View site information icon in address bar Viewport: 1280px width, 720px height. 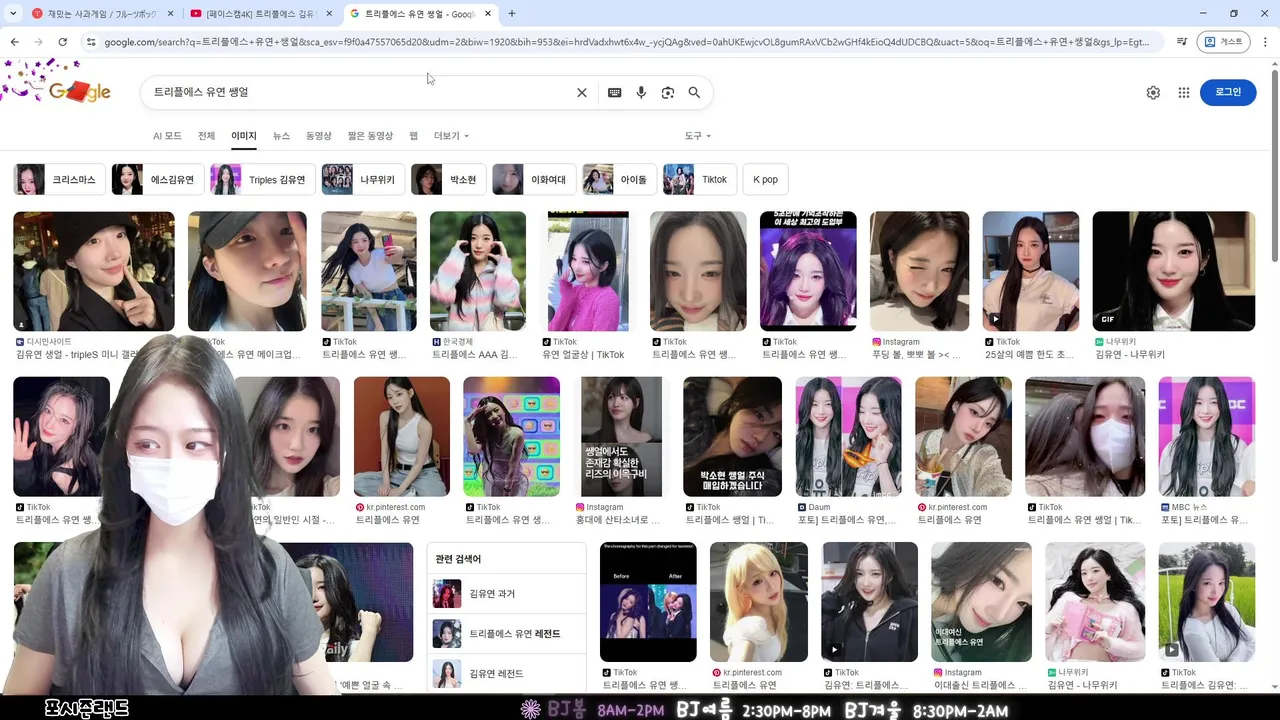[x=91, y=42]
